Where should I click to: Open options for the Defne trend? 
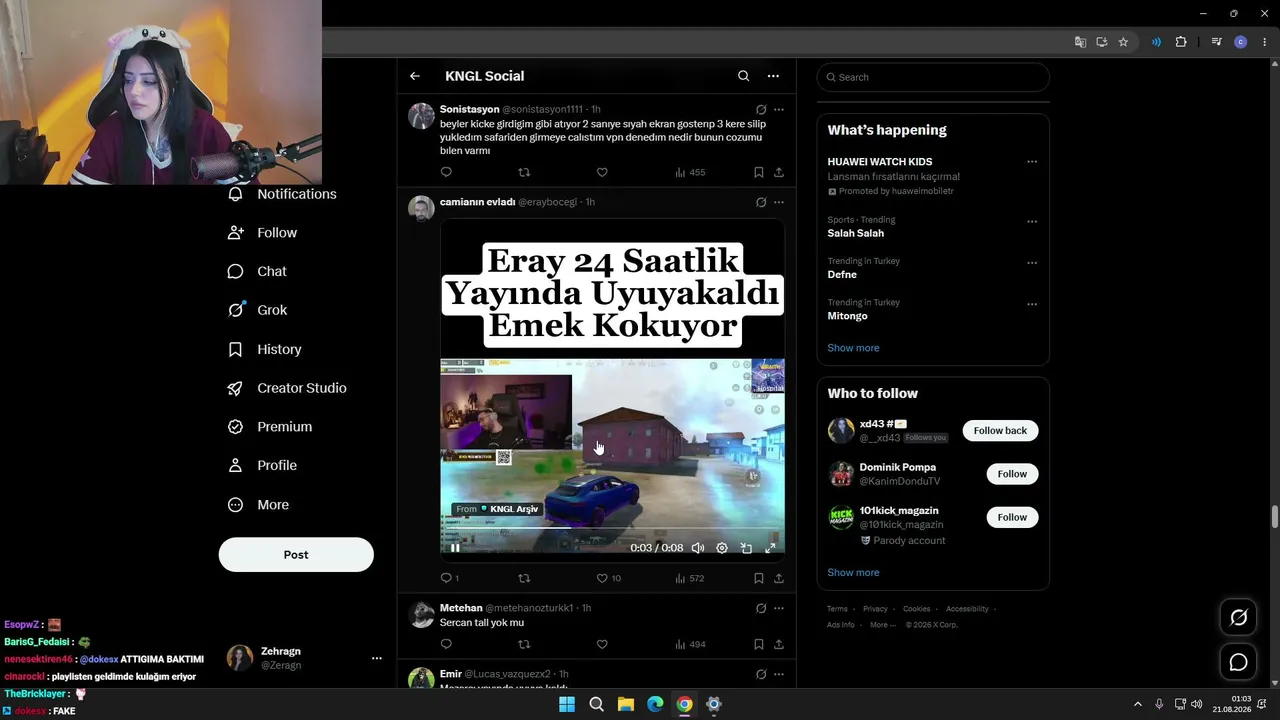(x=1032, y=263)
